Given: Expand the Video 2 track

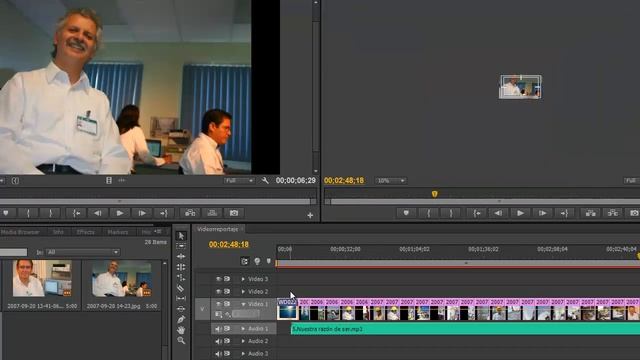Looking at the screenshot, I should (243, 292).
